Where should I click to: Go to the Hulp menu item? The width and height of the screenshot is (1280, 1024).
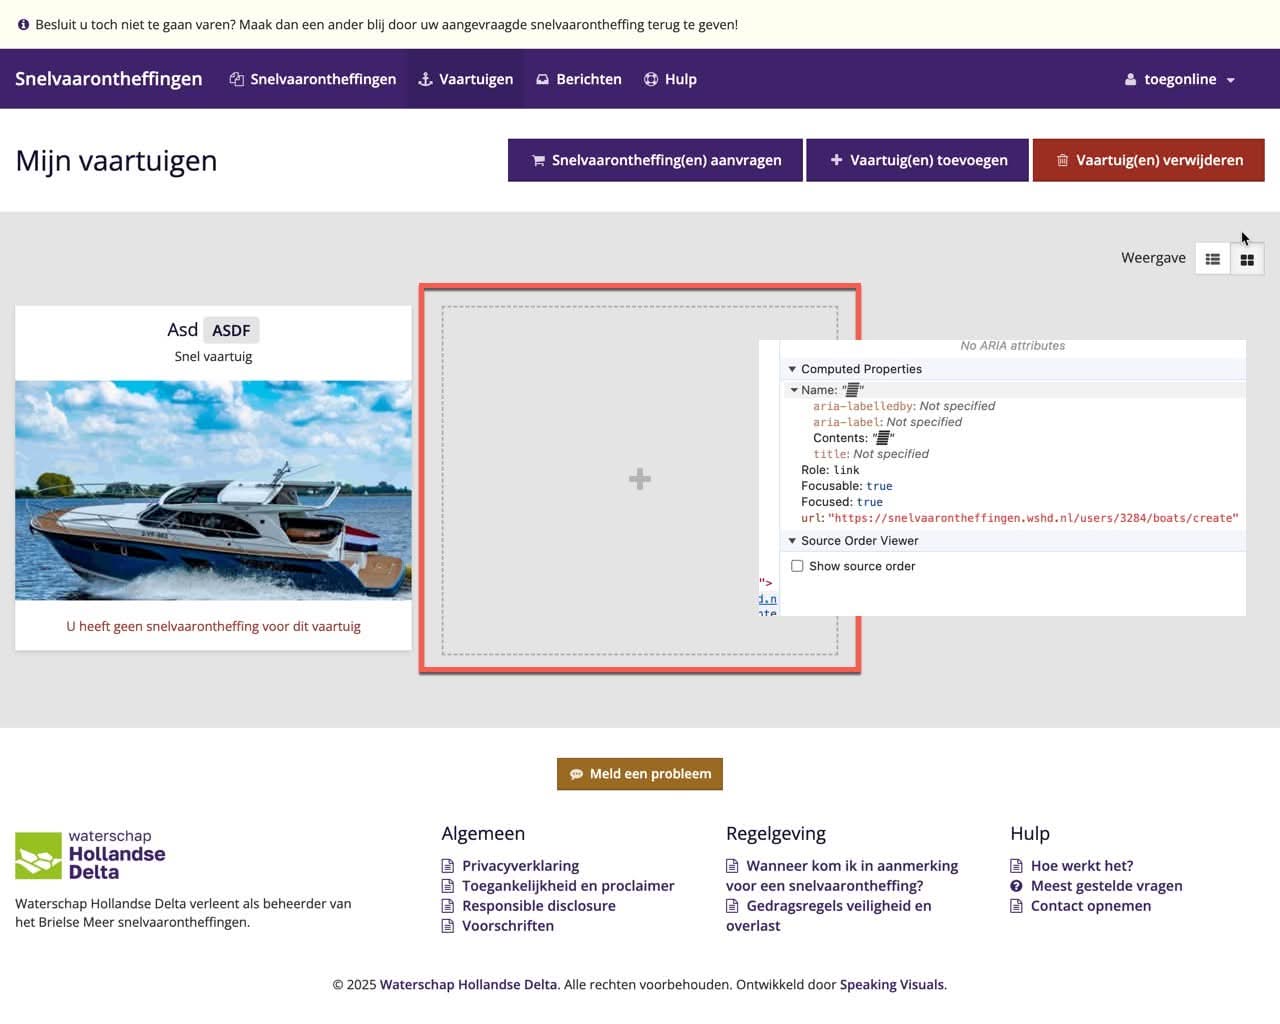(670, 80)
